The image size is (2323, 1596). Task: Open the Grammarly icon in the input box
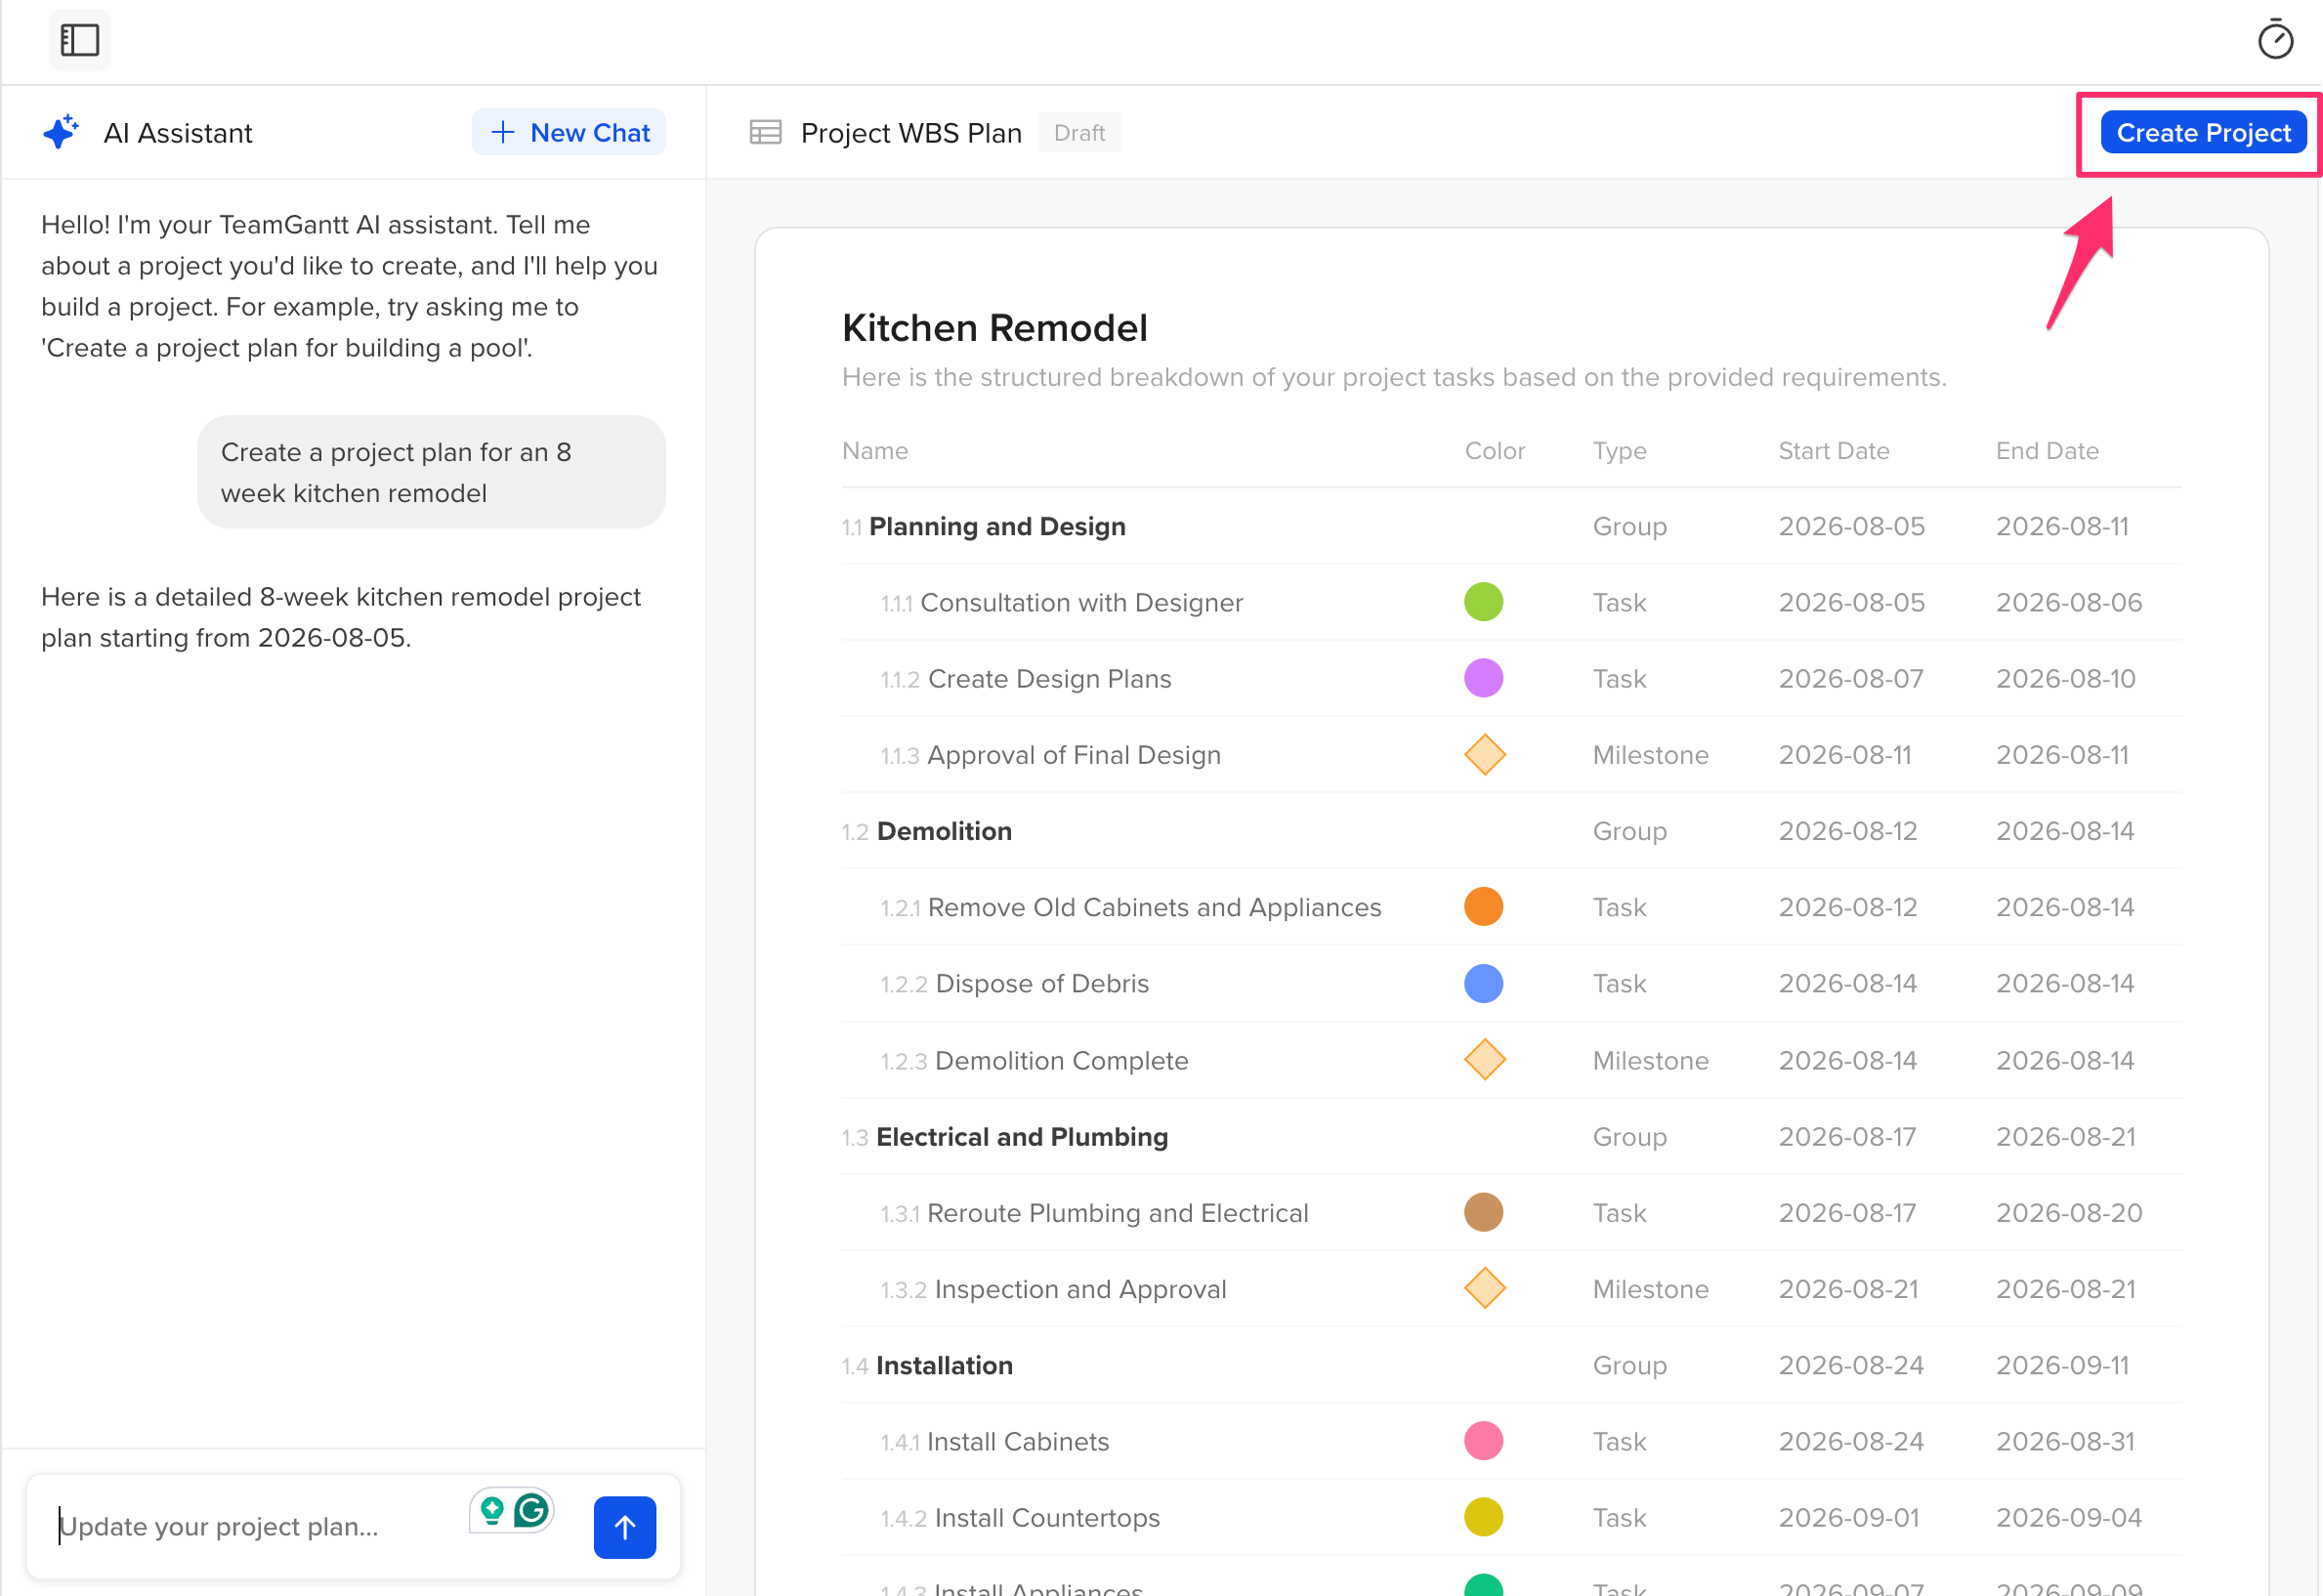pyautogui.click(x=530, y=1509)
